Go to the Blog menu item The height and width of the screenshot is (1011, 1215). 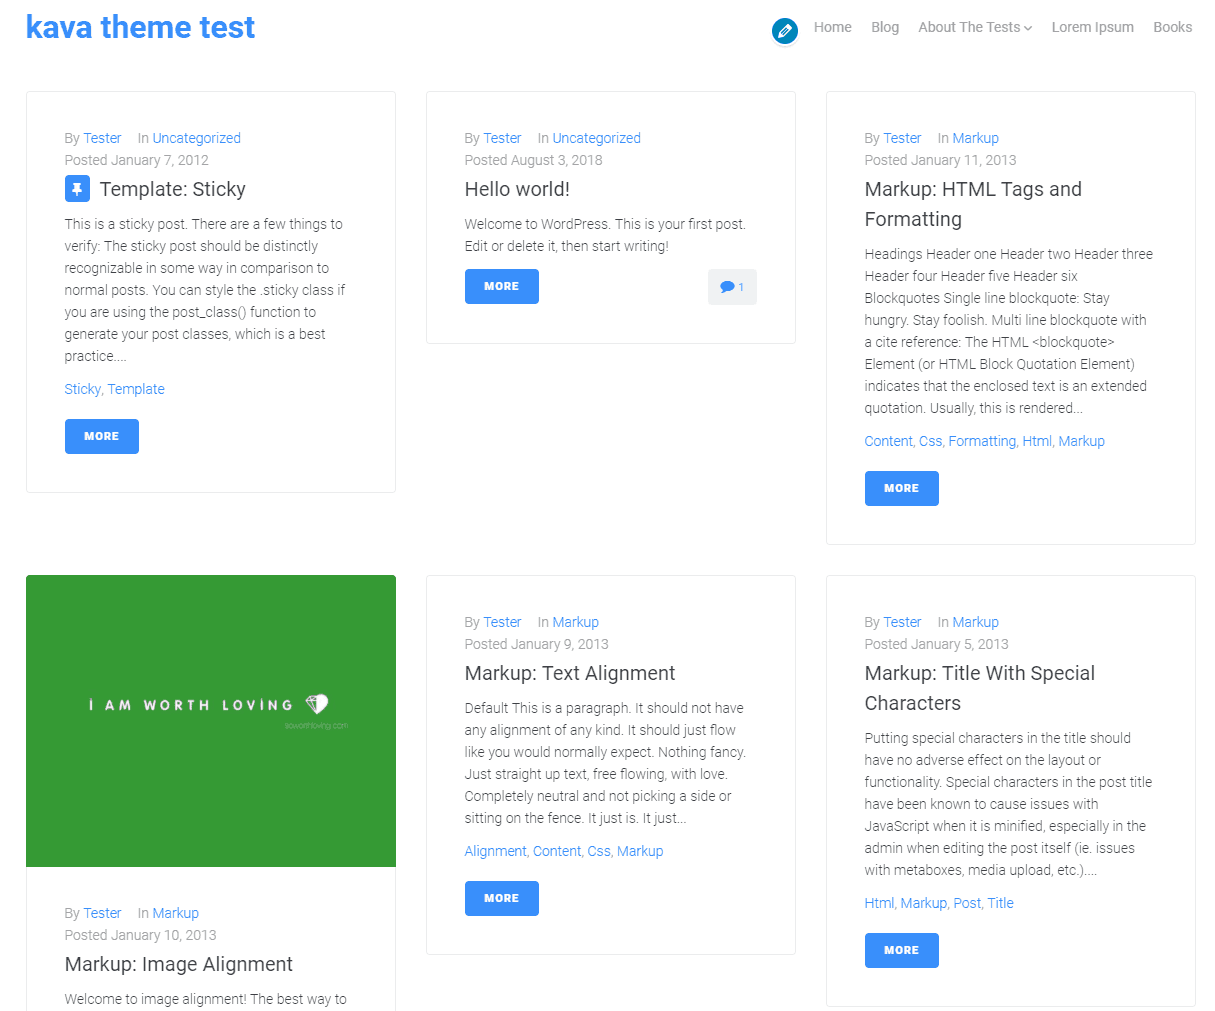point(884,27)
